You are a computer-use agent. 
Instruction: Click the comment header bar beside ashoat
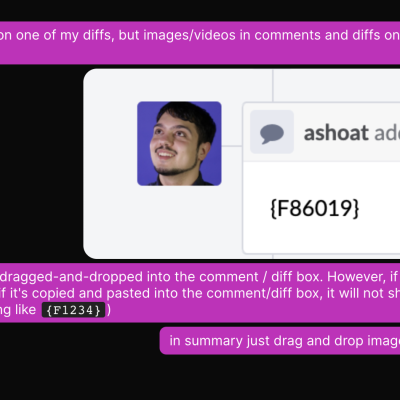[x=322, y=132]
